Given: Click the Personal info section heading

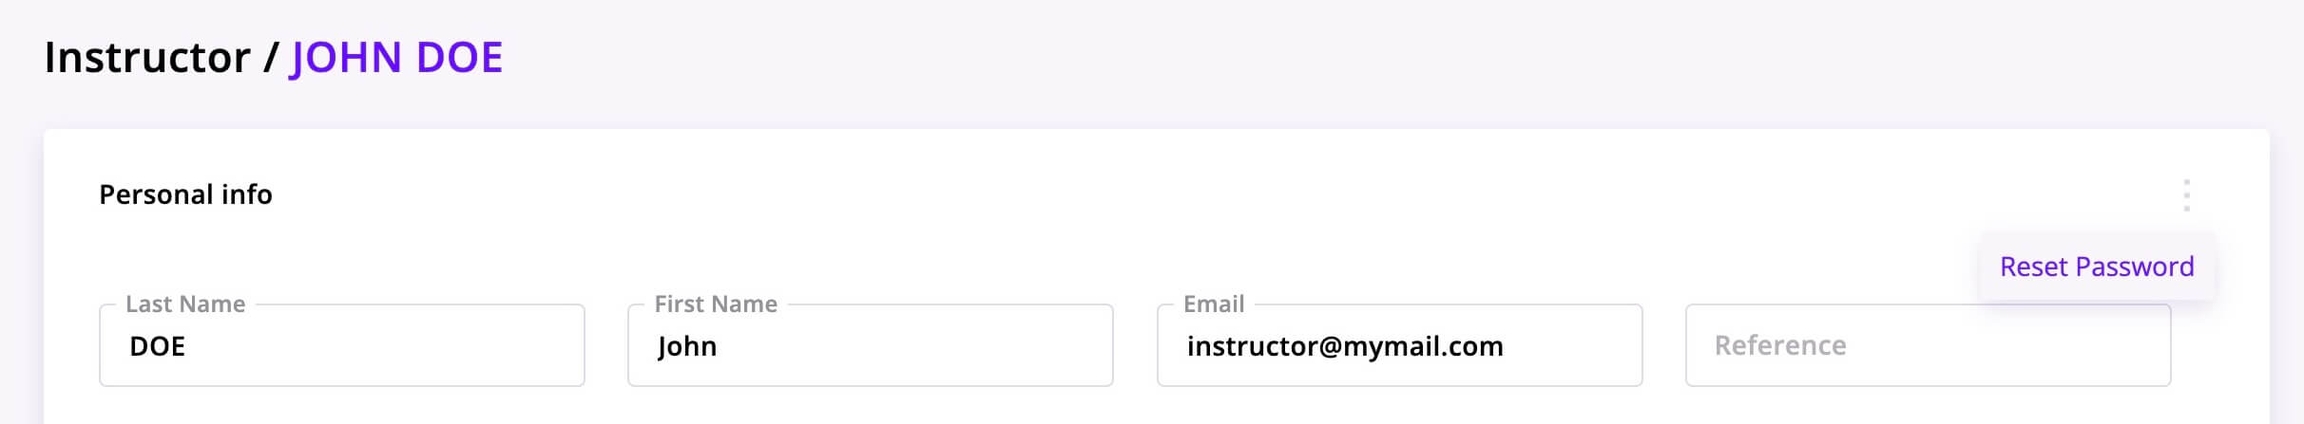Looking at the screenshot, I should [186, 194].
